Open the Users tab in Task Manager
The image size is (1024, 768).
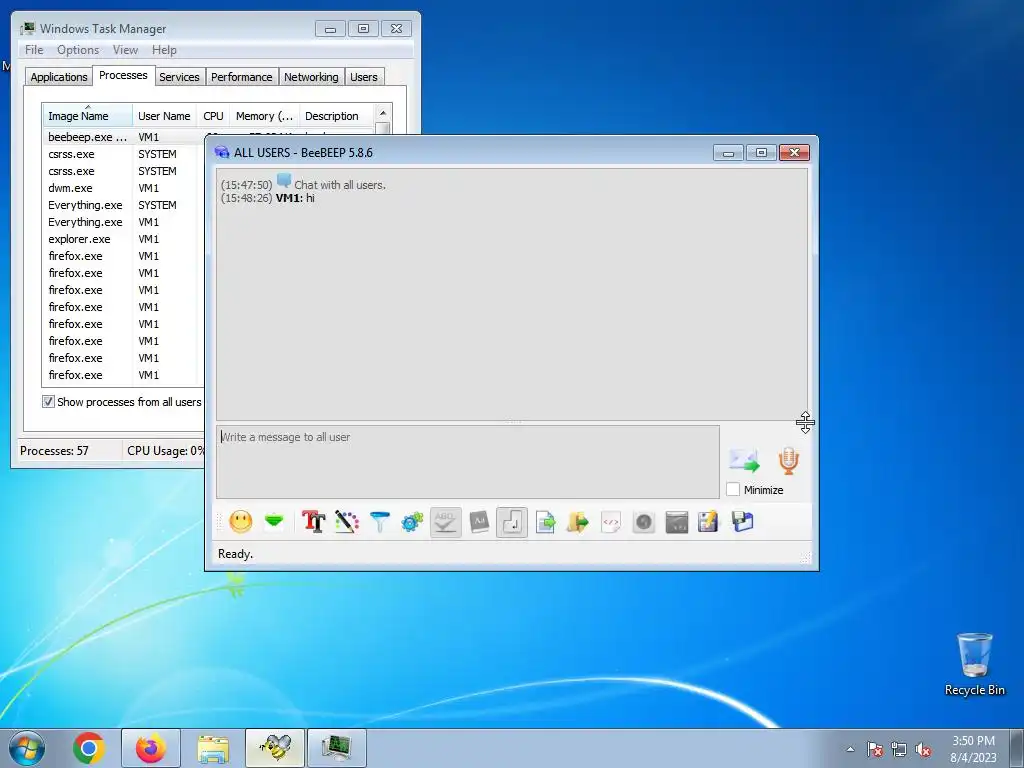click(x=364, y=77)
